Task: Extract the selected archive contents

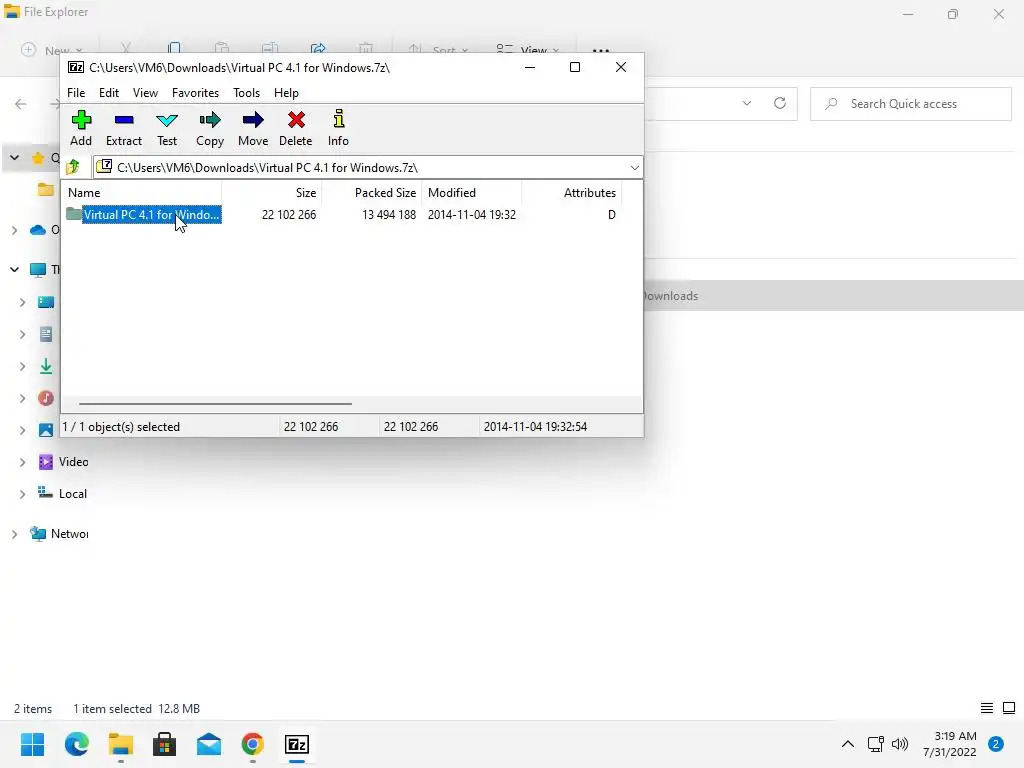Action: pos(123,128)
